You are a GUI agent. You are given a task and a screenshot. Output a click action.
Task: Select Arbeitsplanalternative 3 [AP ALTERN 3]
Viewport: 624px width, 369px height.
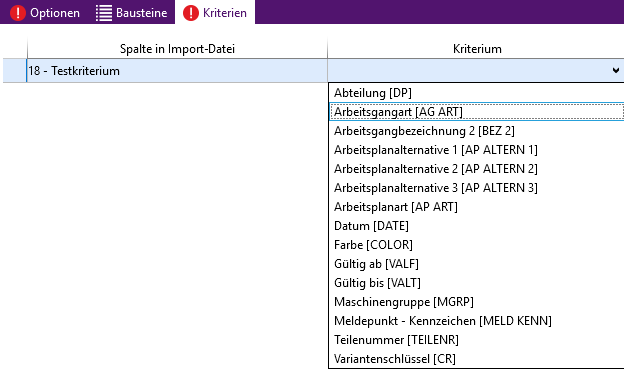pyautogui.click(x=476, y=188)
